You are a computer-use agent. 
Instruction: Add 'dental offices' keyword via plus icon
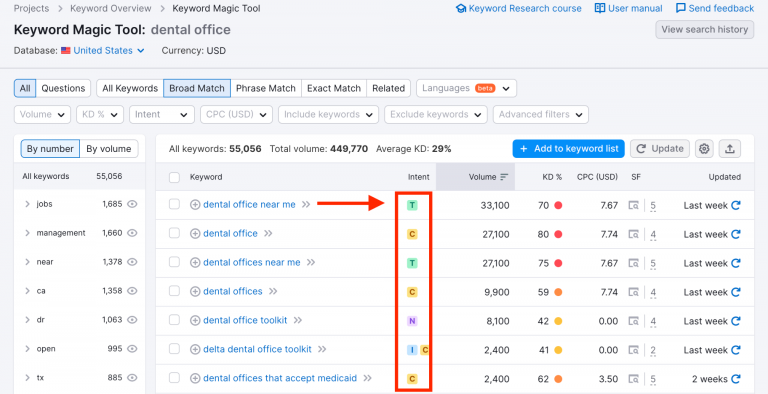pyautogui.click(x=195, y=292)
